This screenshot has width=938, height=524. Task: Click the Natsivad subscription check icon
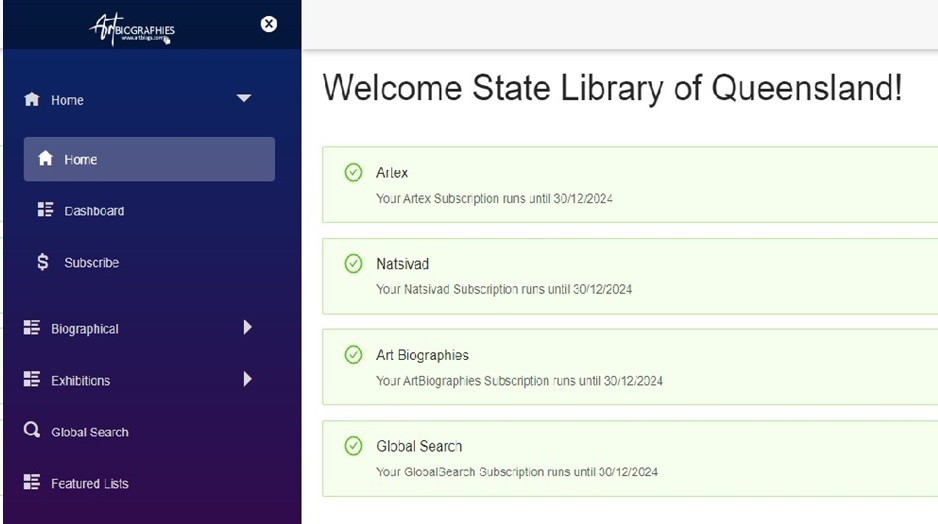354,264
